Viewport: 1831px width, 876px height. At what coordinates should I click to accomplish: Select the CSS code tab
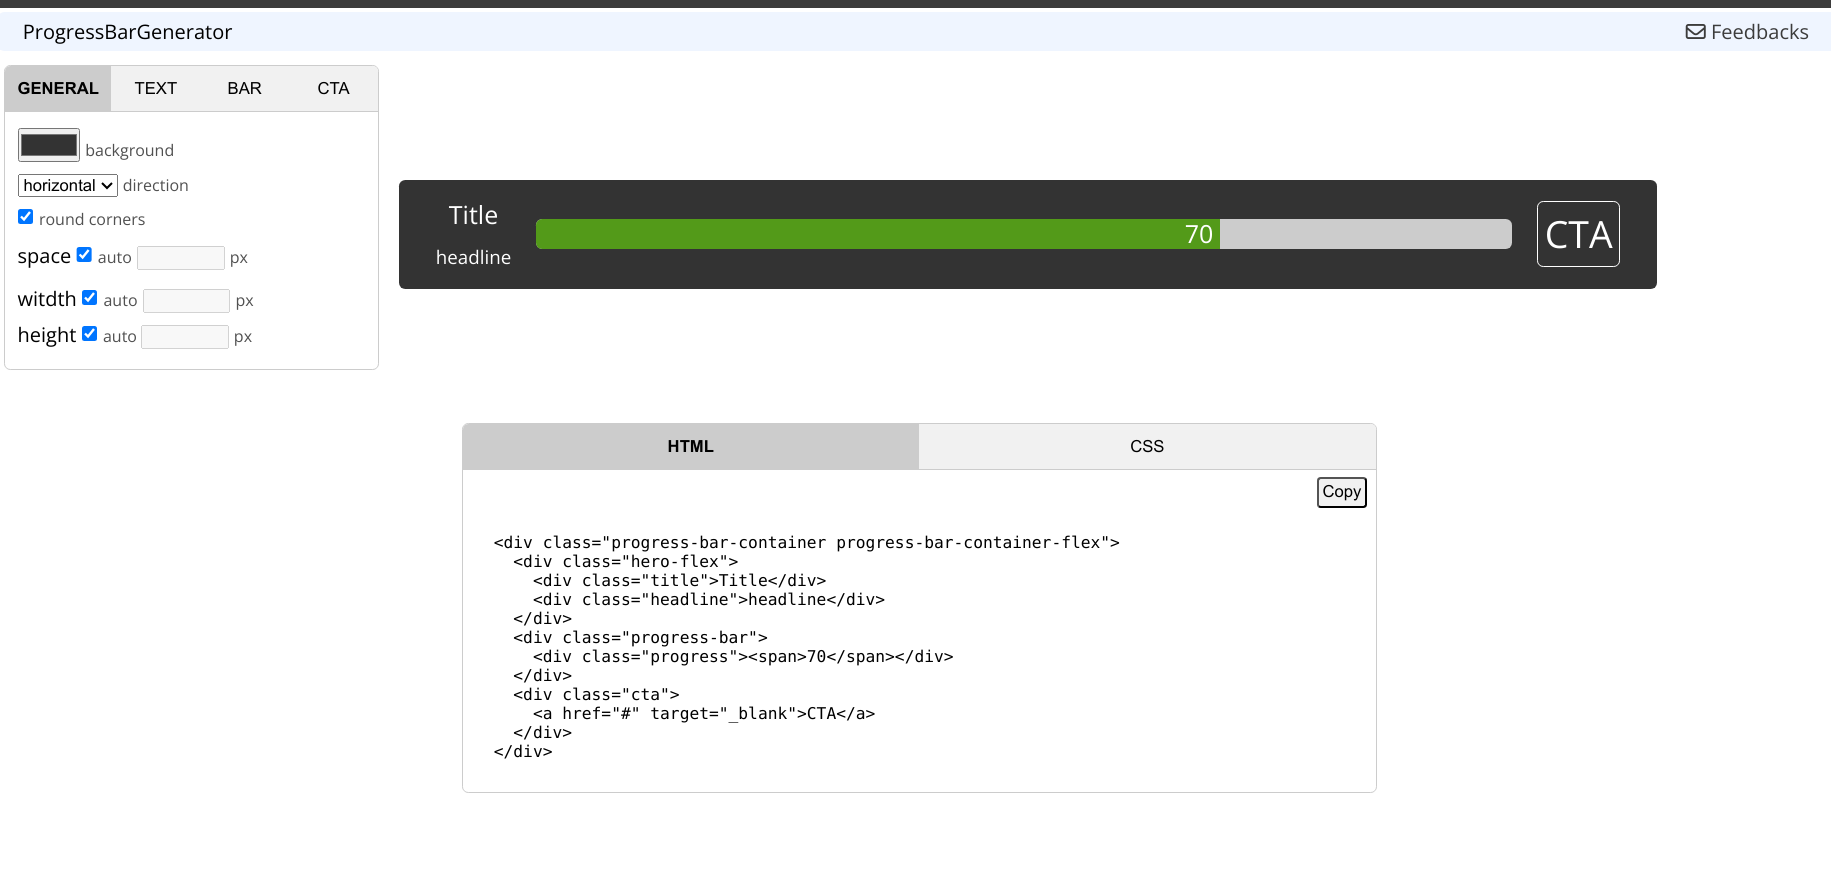point(1147,446)
